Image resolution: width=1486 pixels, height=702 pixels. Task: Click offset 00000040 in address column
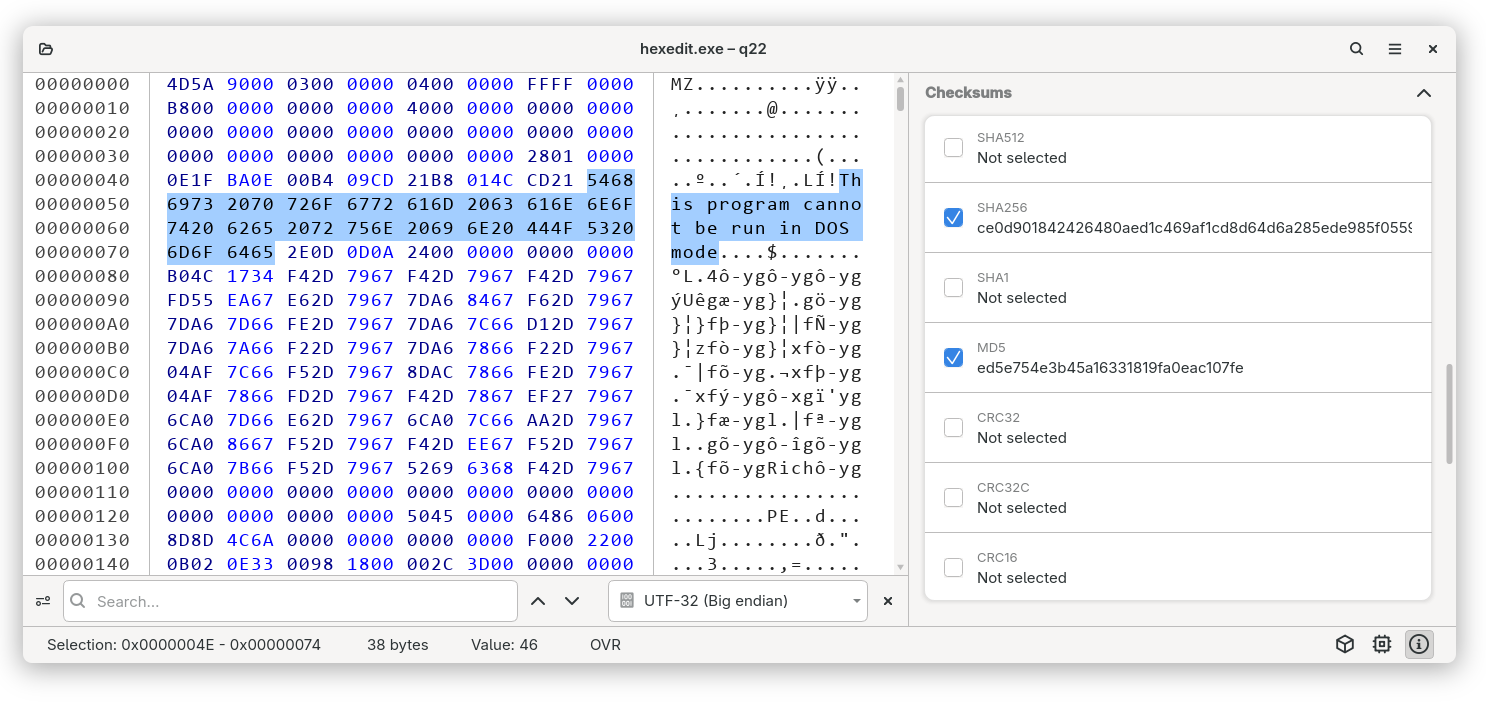[83, 180]
